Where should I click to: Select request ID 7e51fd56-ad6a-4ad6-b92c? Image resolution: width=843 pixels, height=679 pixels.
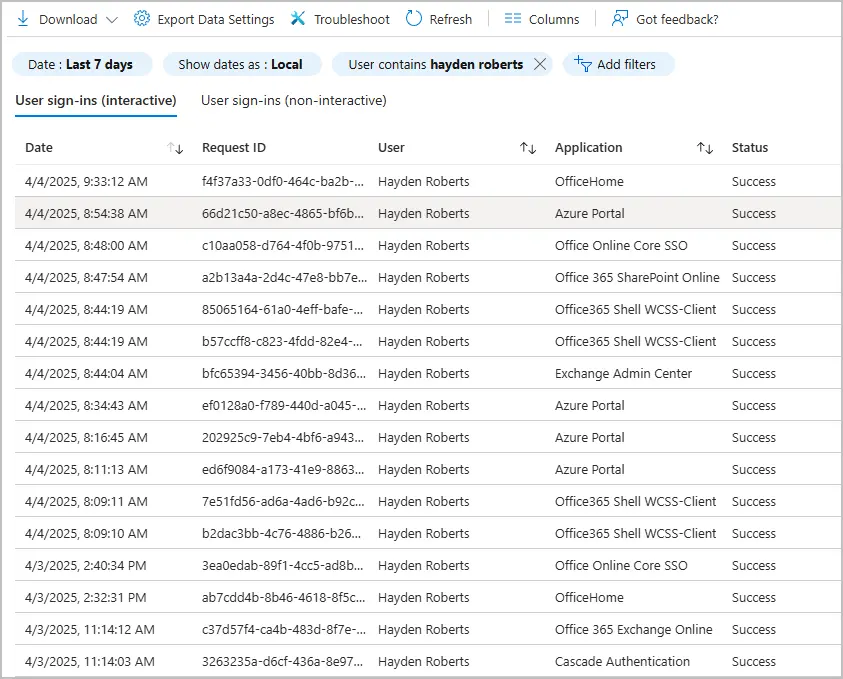point(283,502)
